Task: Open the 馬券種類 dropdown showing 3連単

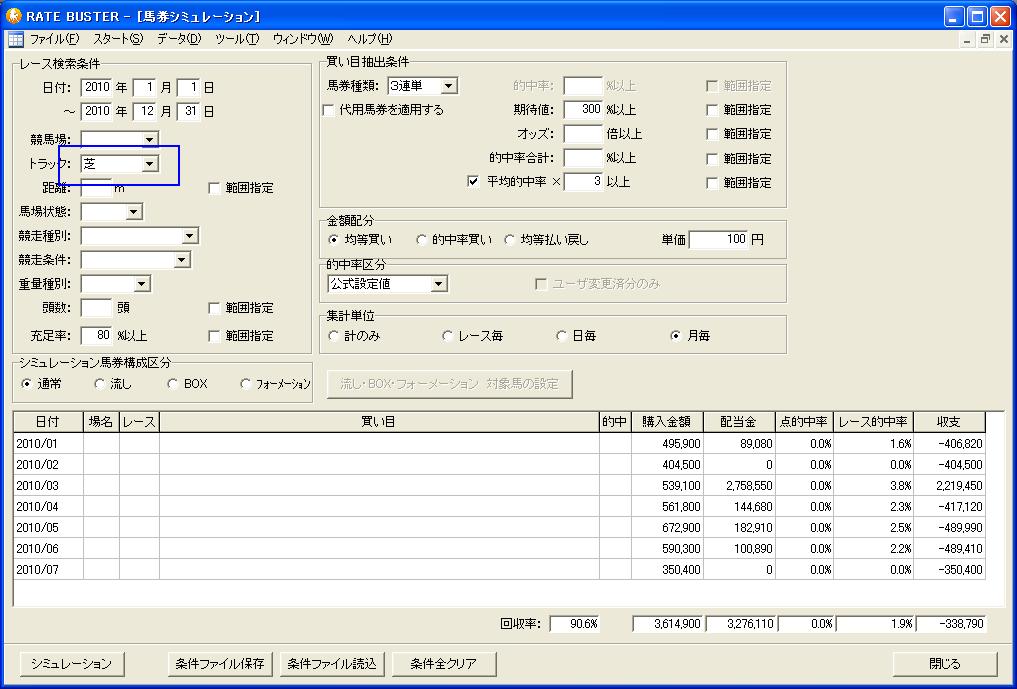Action: pyautogui.click(x=449, y=86)
